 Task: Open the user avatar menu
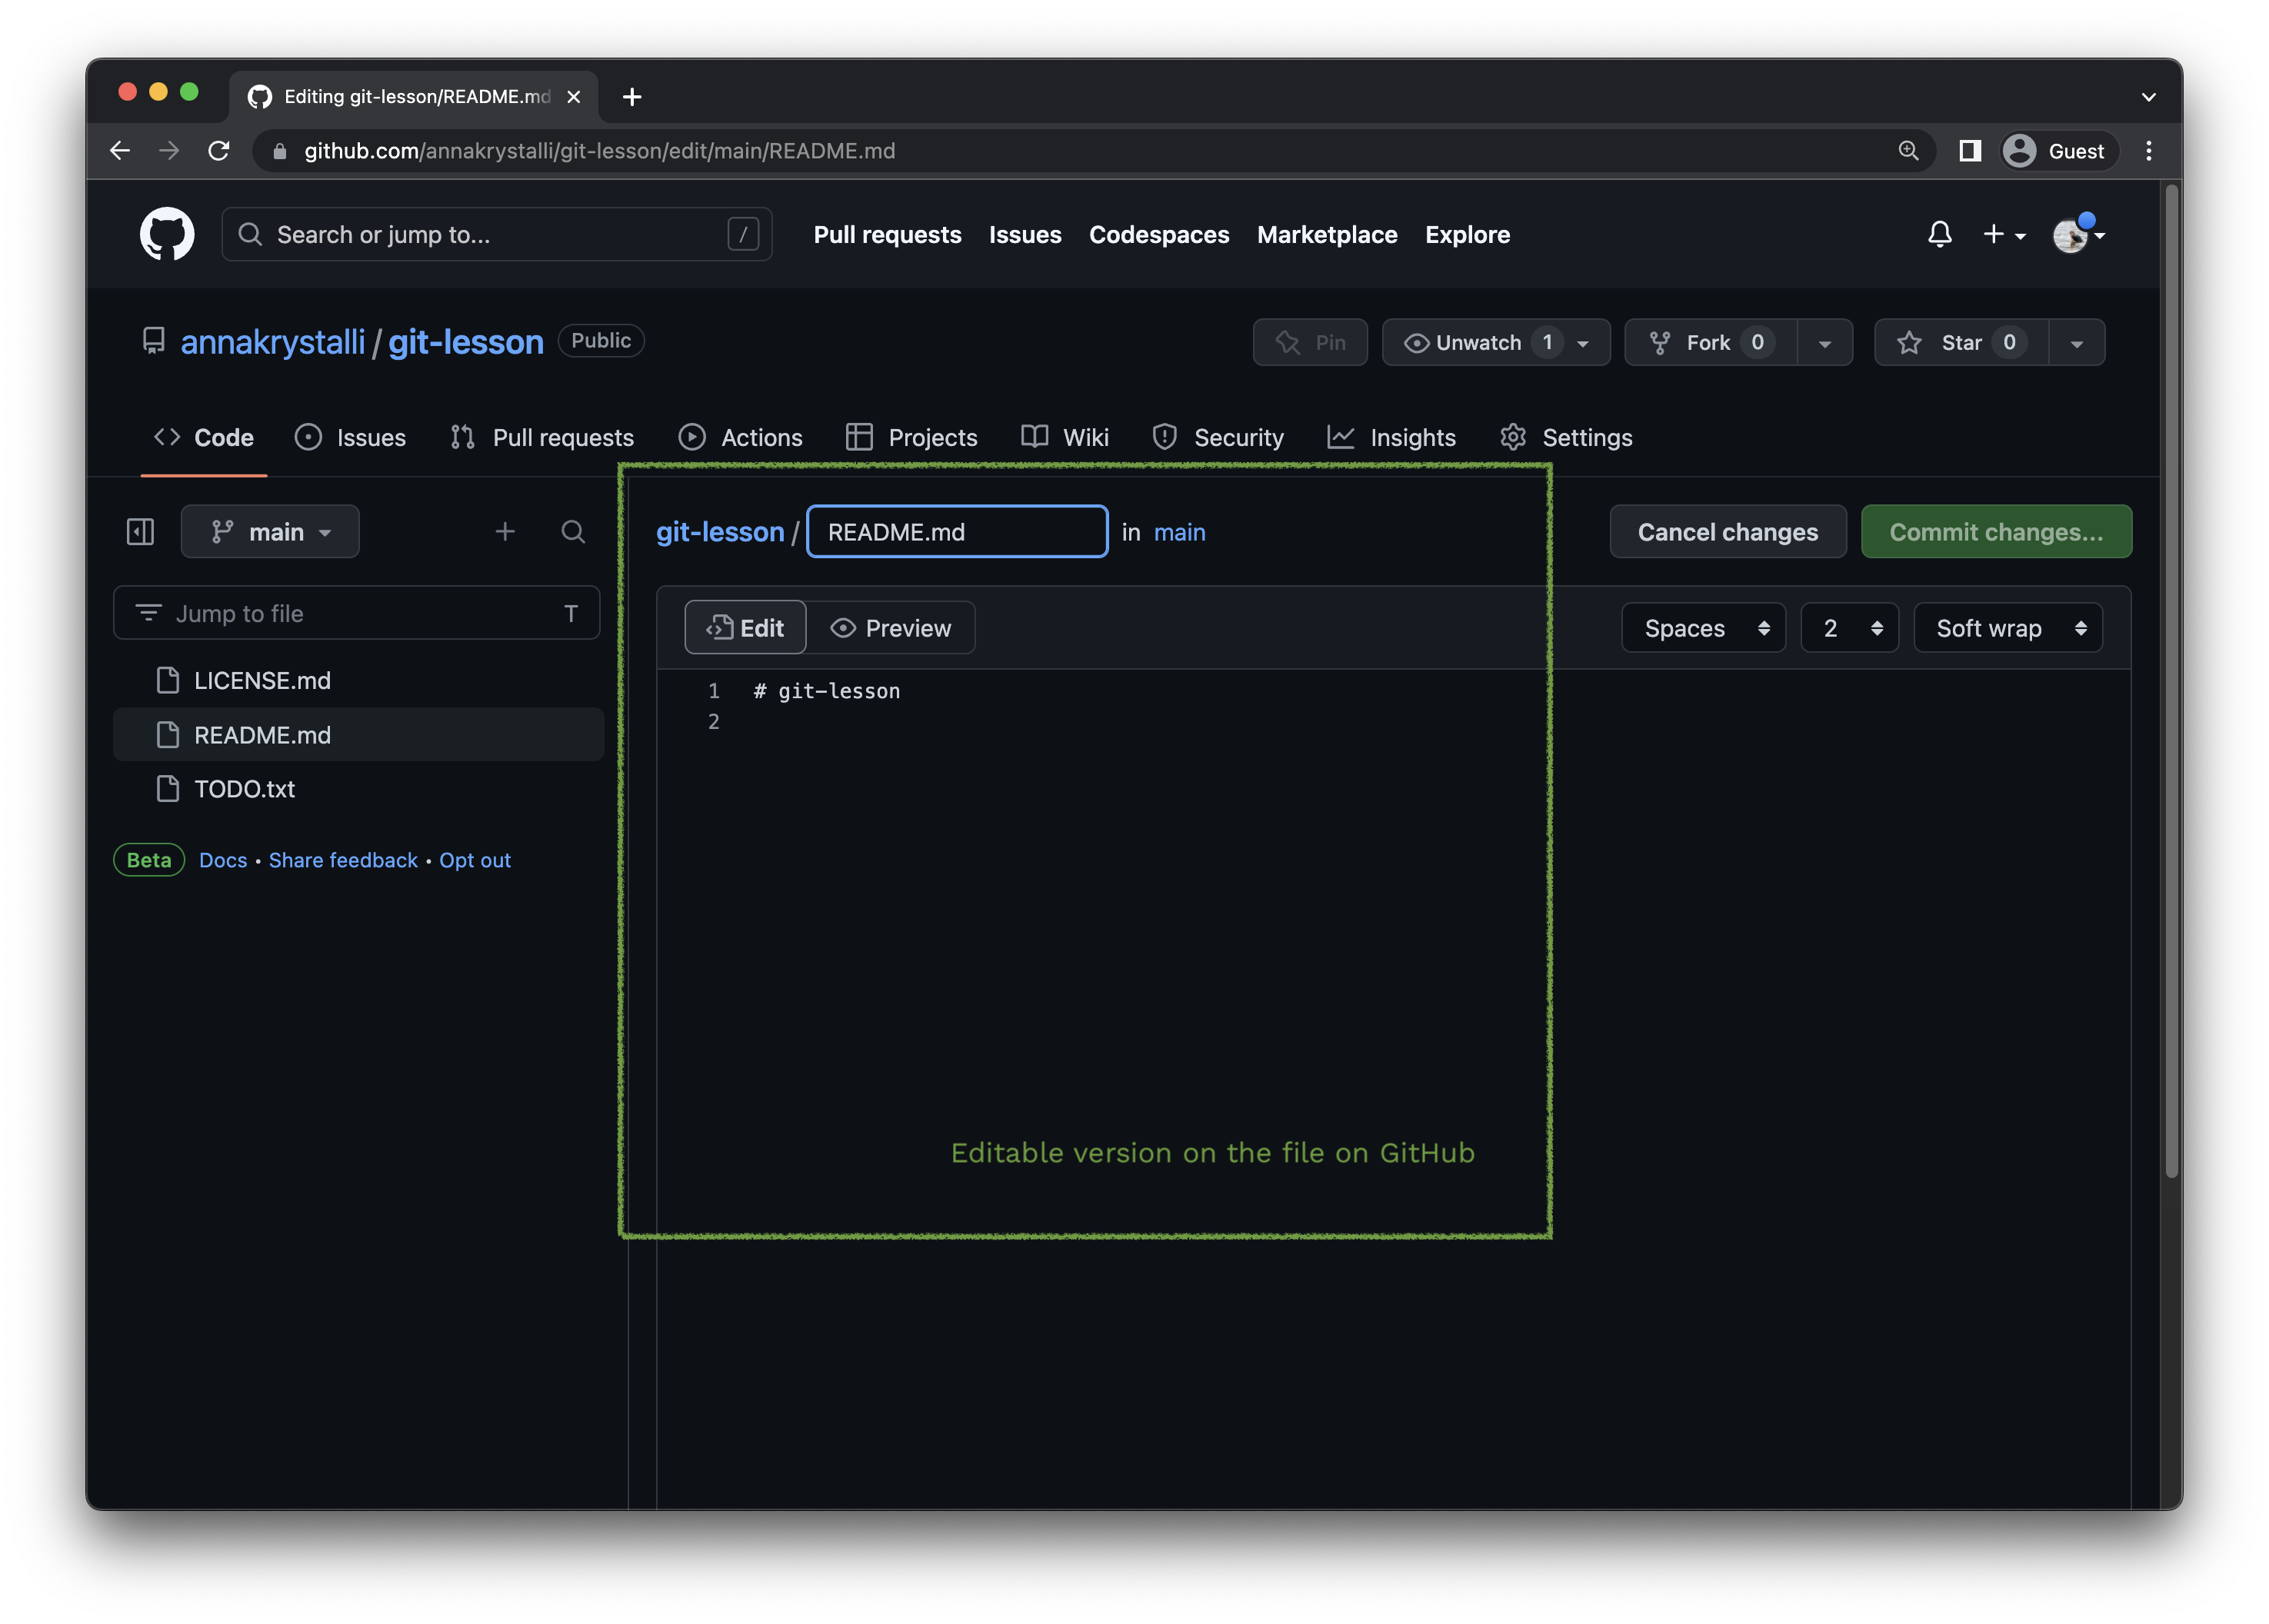[2078, 235]
